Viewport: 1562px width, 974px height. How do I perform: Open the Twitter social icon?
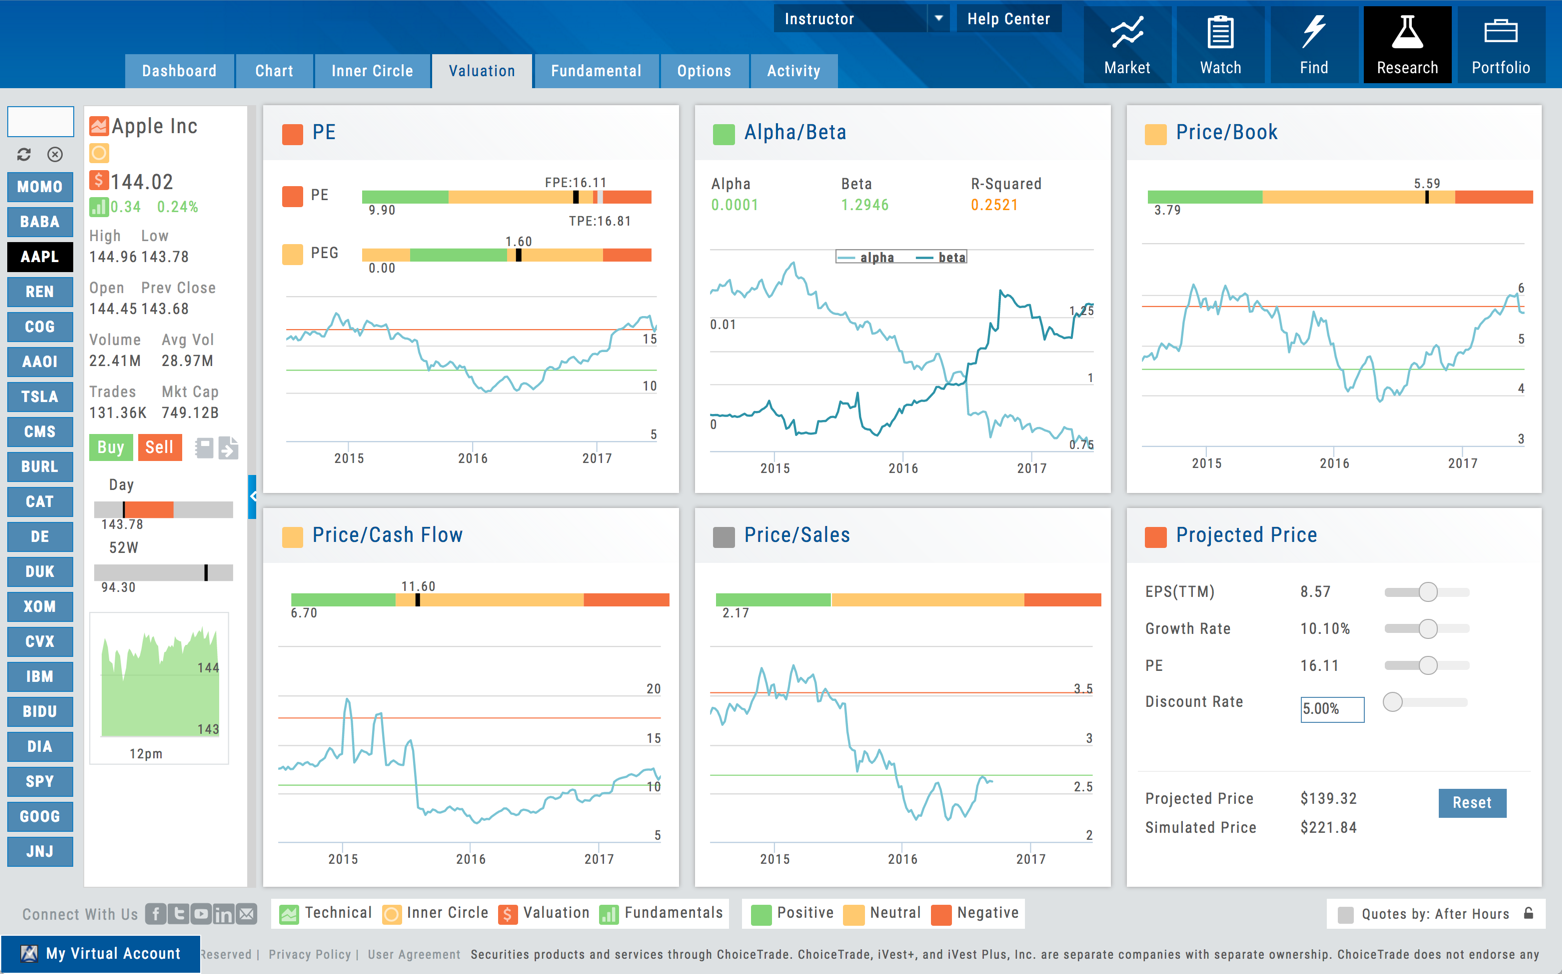[179, 914]
